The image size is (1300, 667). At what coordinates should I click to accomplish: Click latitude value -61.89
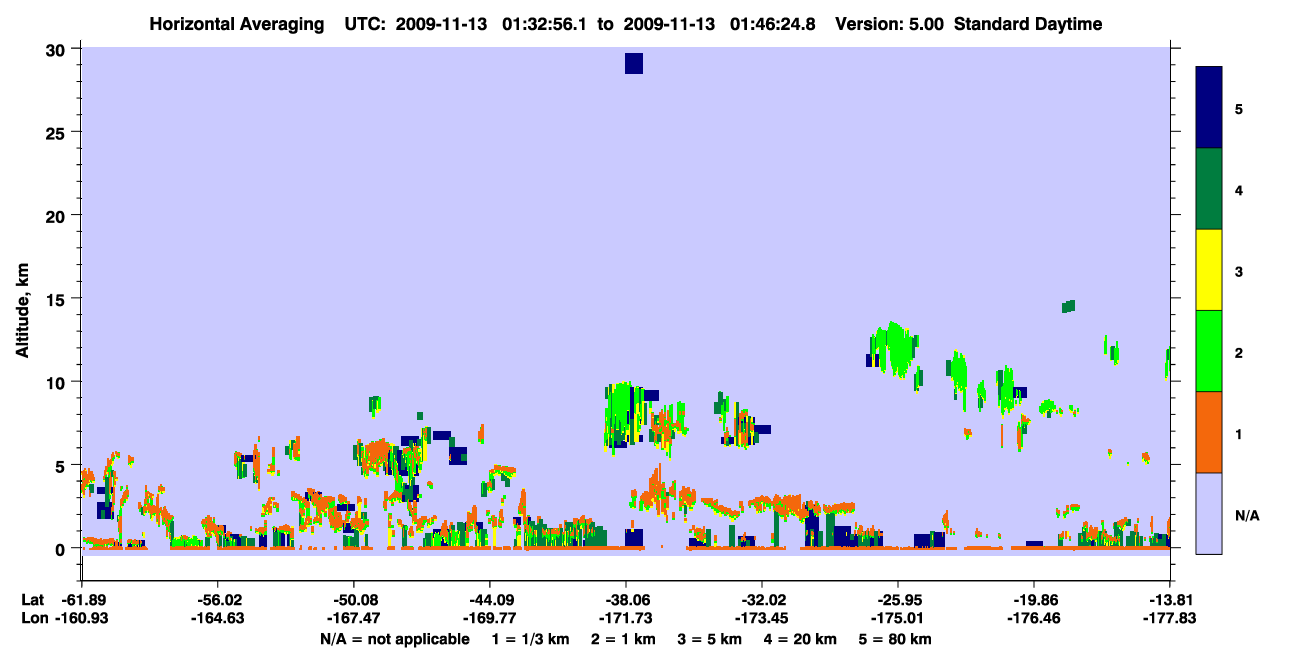click(x=82, y=600)
